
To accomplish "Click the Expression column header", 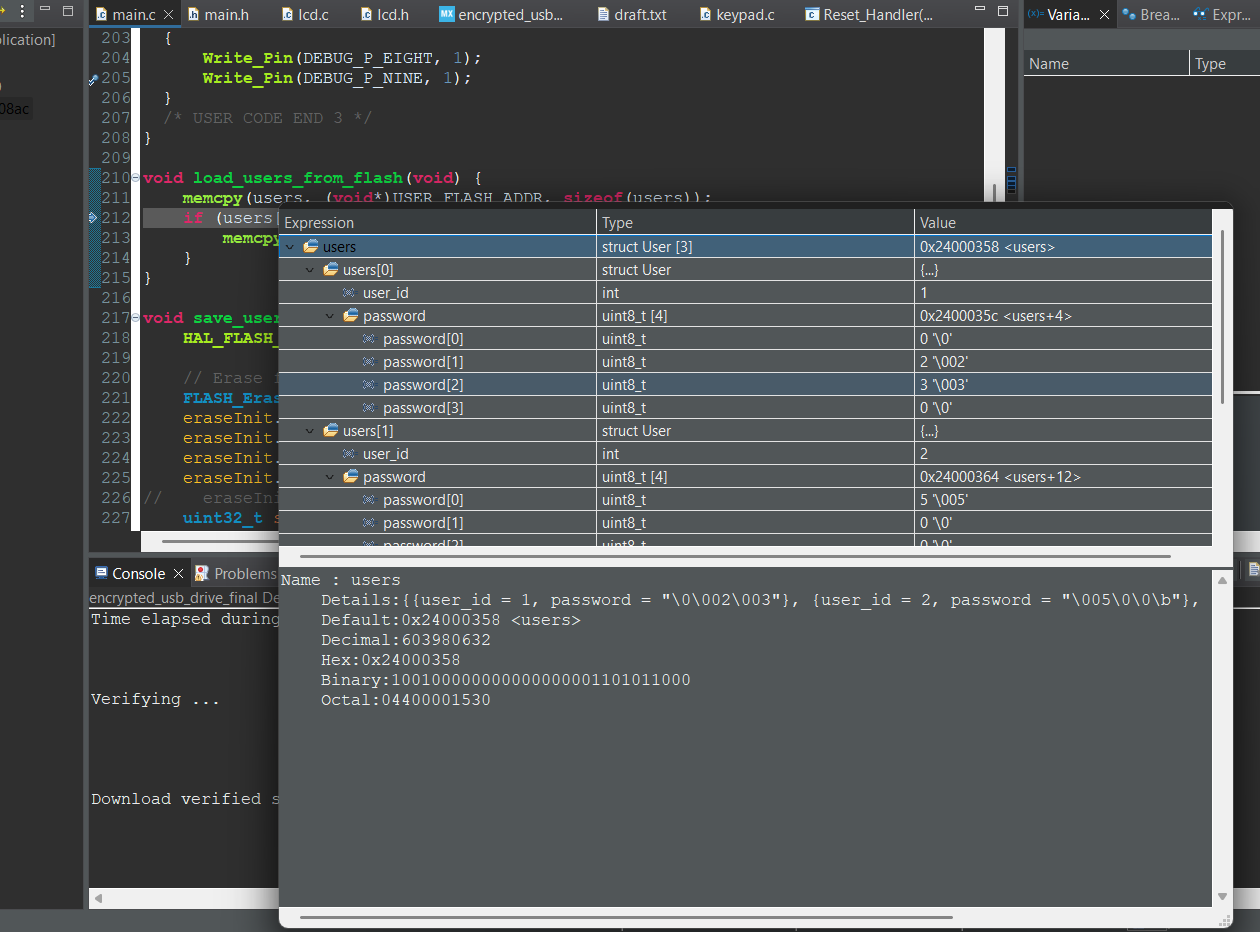I will click(319, 223).
